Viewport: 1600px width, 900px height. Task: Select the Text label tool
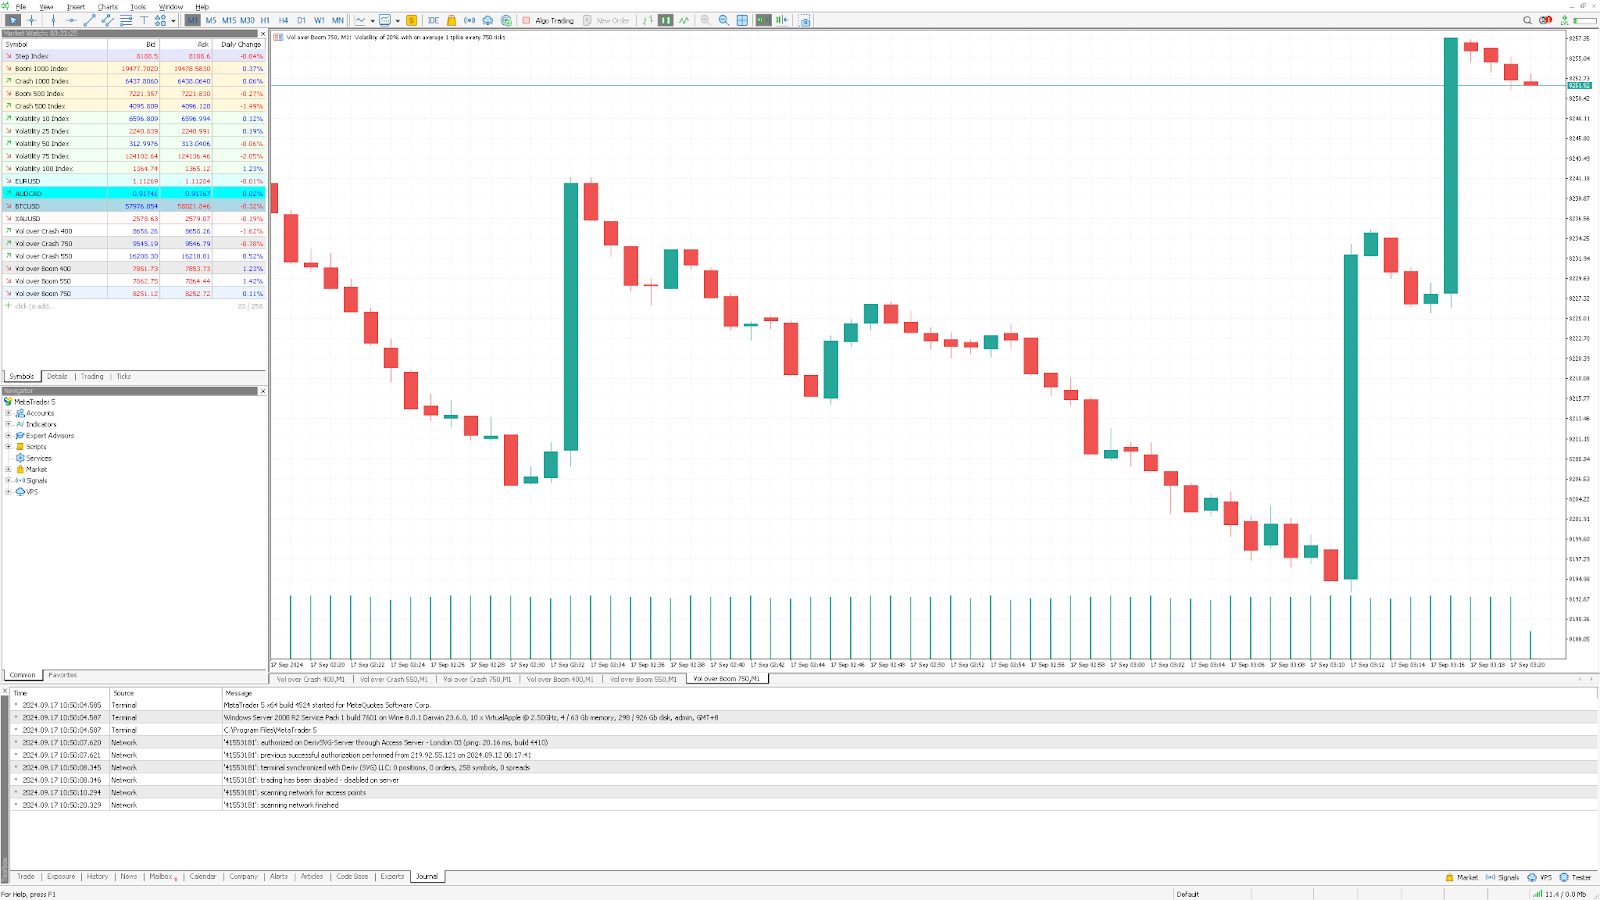click(x=143, y=20)
